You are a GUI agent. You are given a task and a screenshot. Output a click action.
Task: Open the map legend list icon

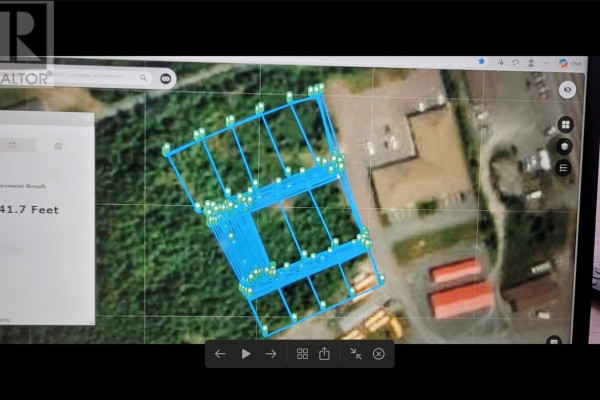pyautogui.click(x=563, y=168)
